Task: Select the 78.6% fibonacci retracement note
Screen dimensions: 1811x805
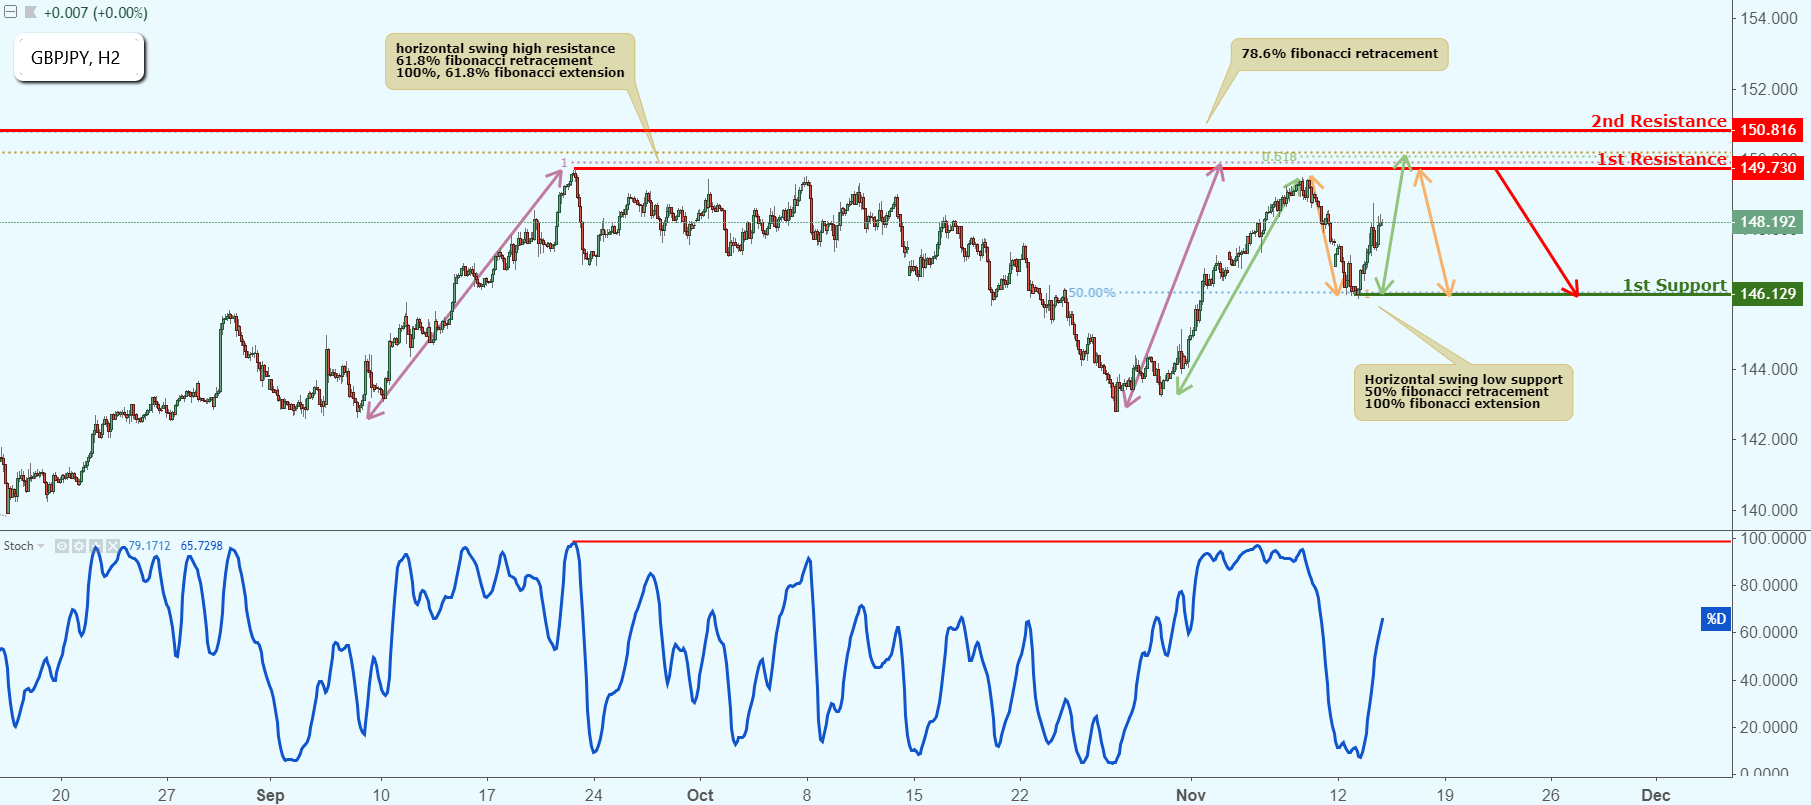Action: 1339,54
